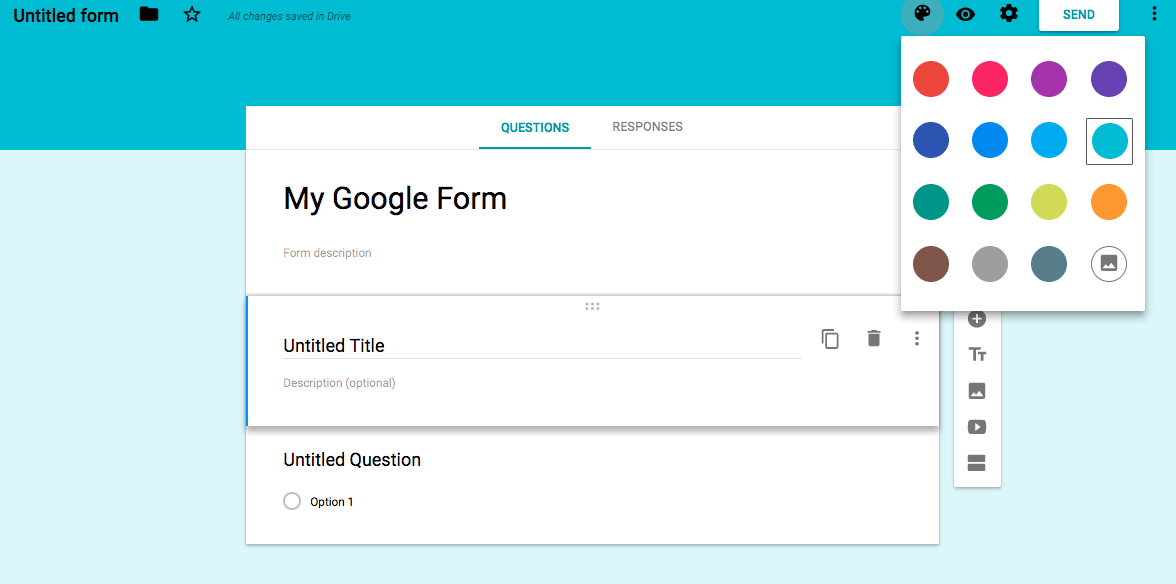The height and width of the screenshot is (584, 1176).
Task: Duplicate the Untitled Title block
Action: pos(830,338)
